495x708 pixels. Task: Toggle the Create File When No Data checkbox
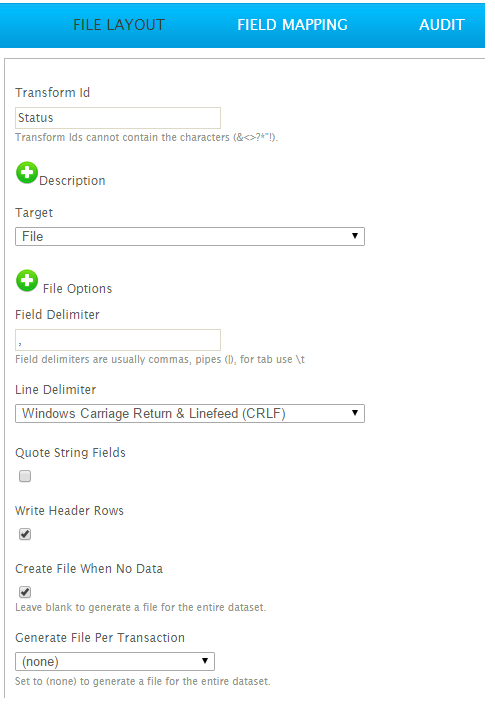coord(25,592)
